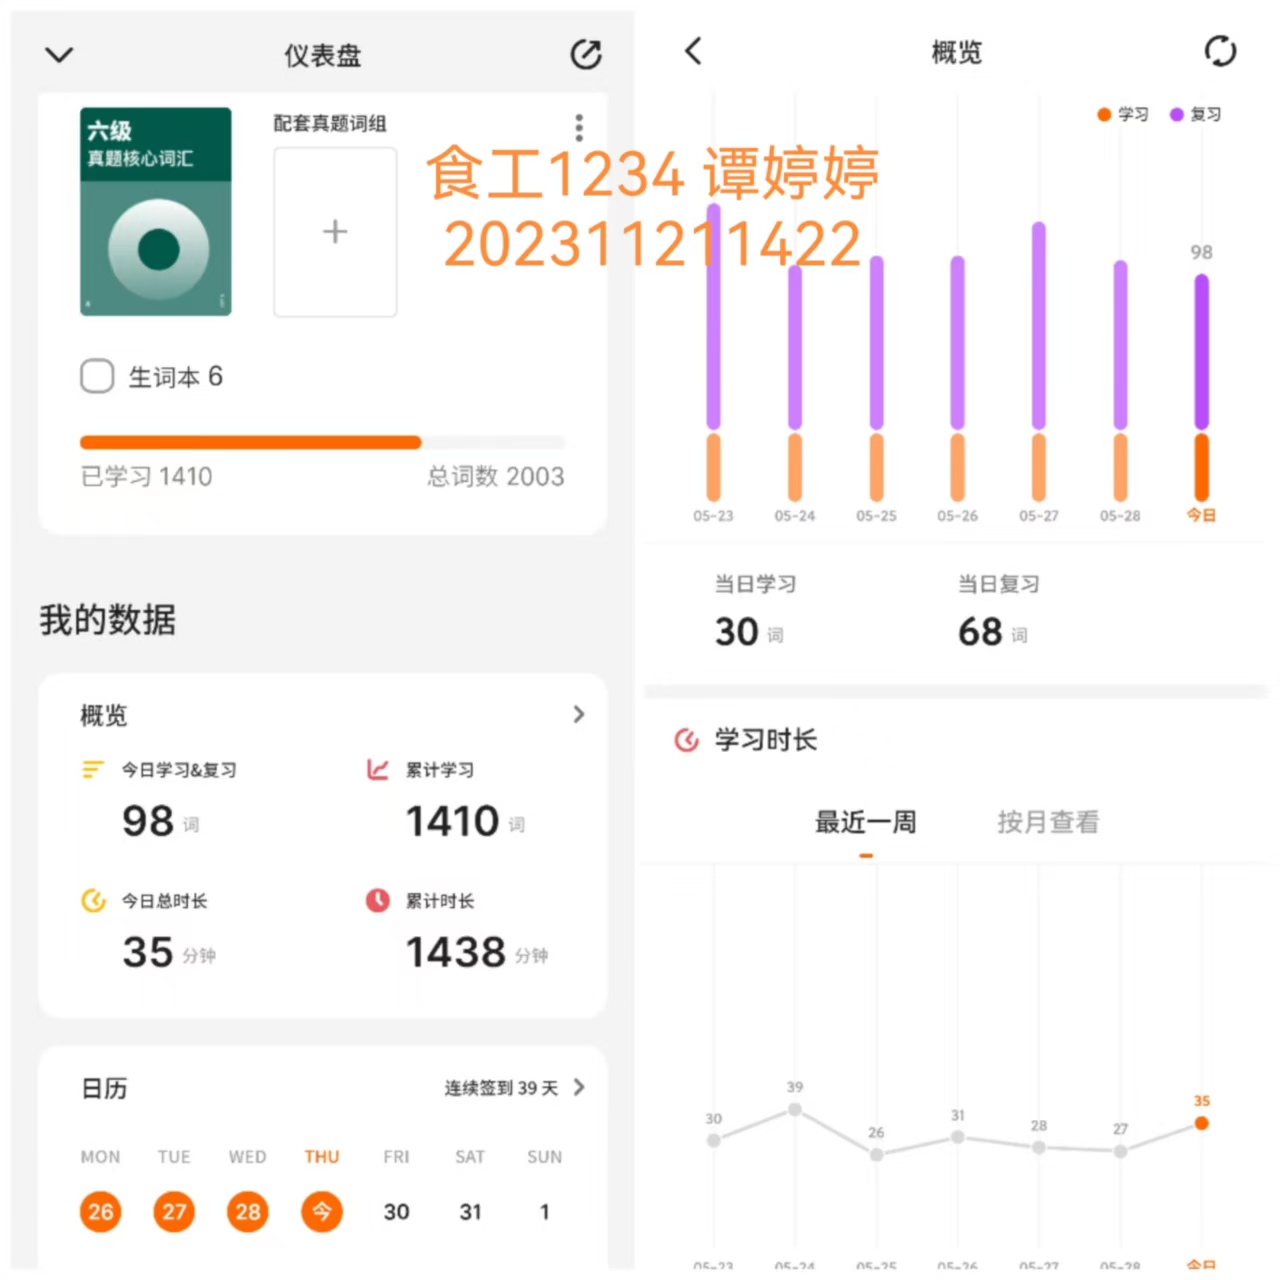Tick the 生词本 6 checkbox
Screen dimensions: 1280x1280
(97, 377)
